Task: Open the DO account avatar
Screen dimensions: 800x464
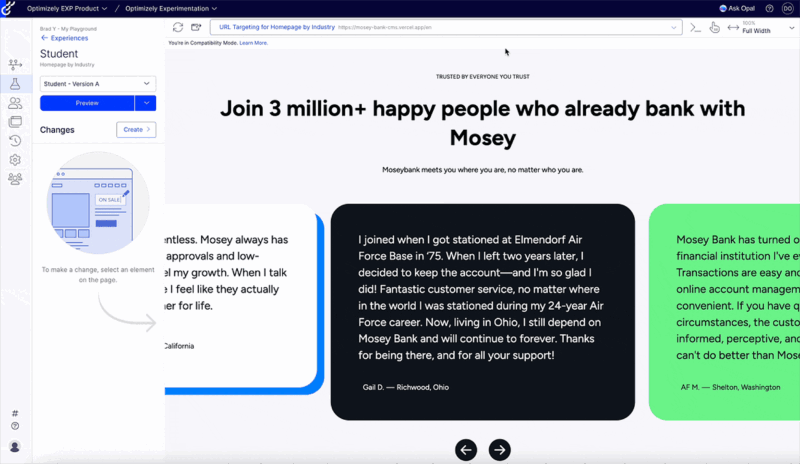Action: 788,8
